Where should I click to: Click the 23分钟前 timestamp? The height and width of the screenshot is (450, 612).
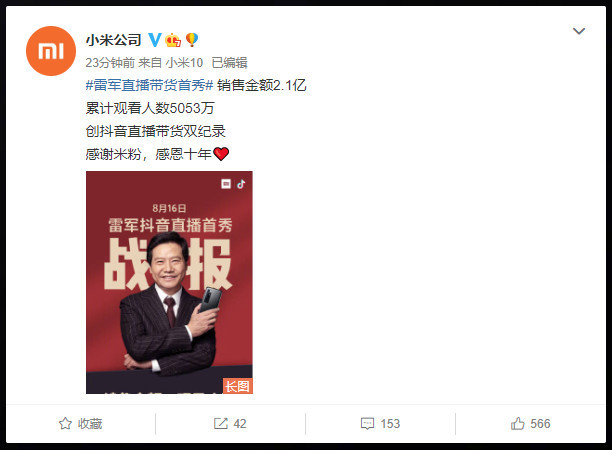click(110, 62)
